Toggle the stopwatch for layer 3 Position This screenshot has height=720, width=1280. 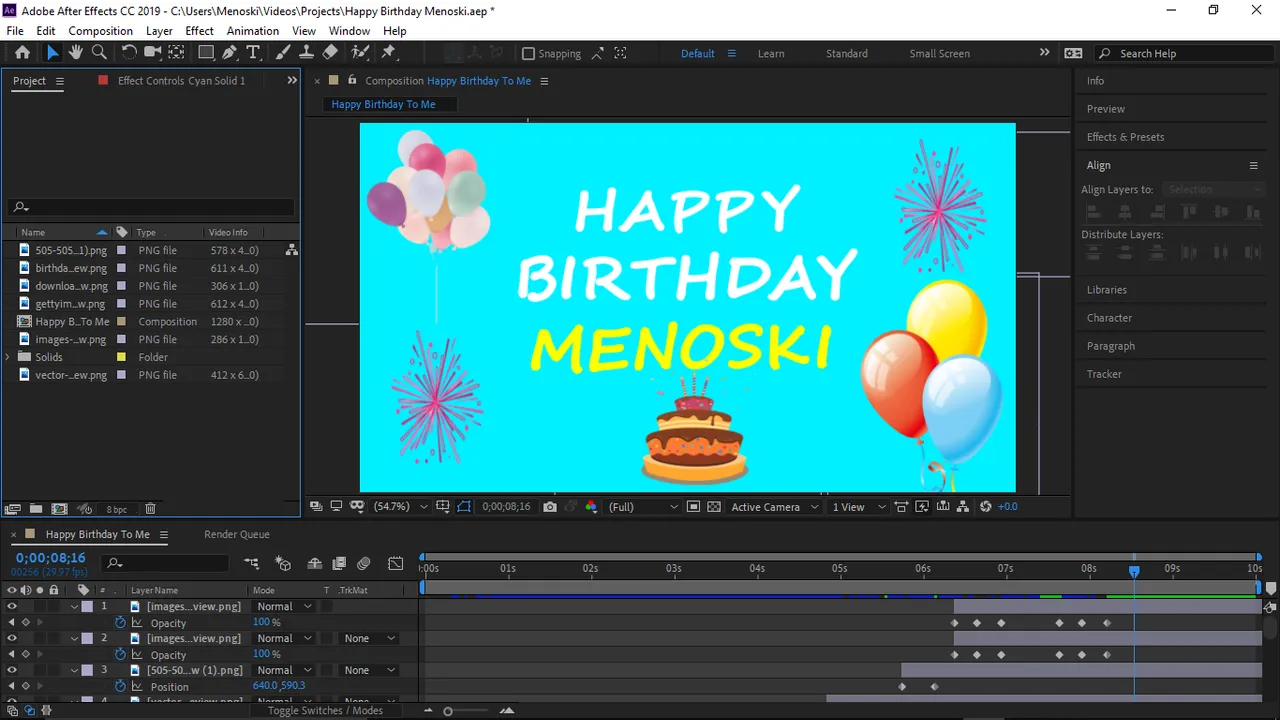120,686
